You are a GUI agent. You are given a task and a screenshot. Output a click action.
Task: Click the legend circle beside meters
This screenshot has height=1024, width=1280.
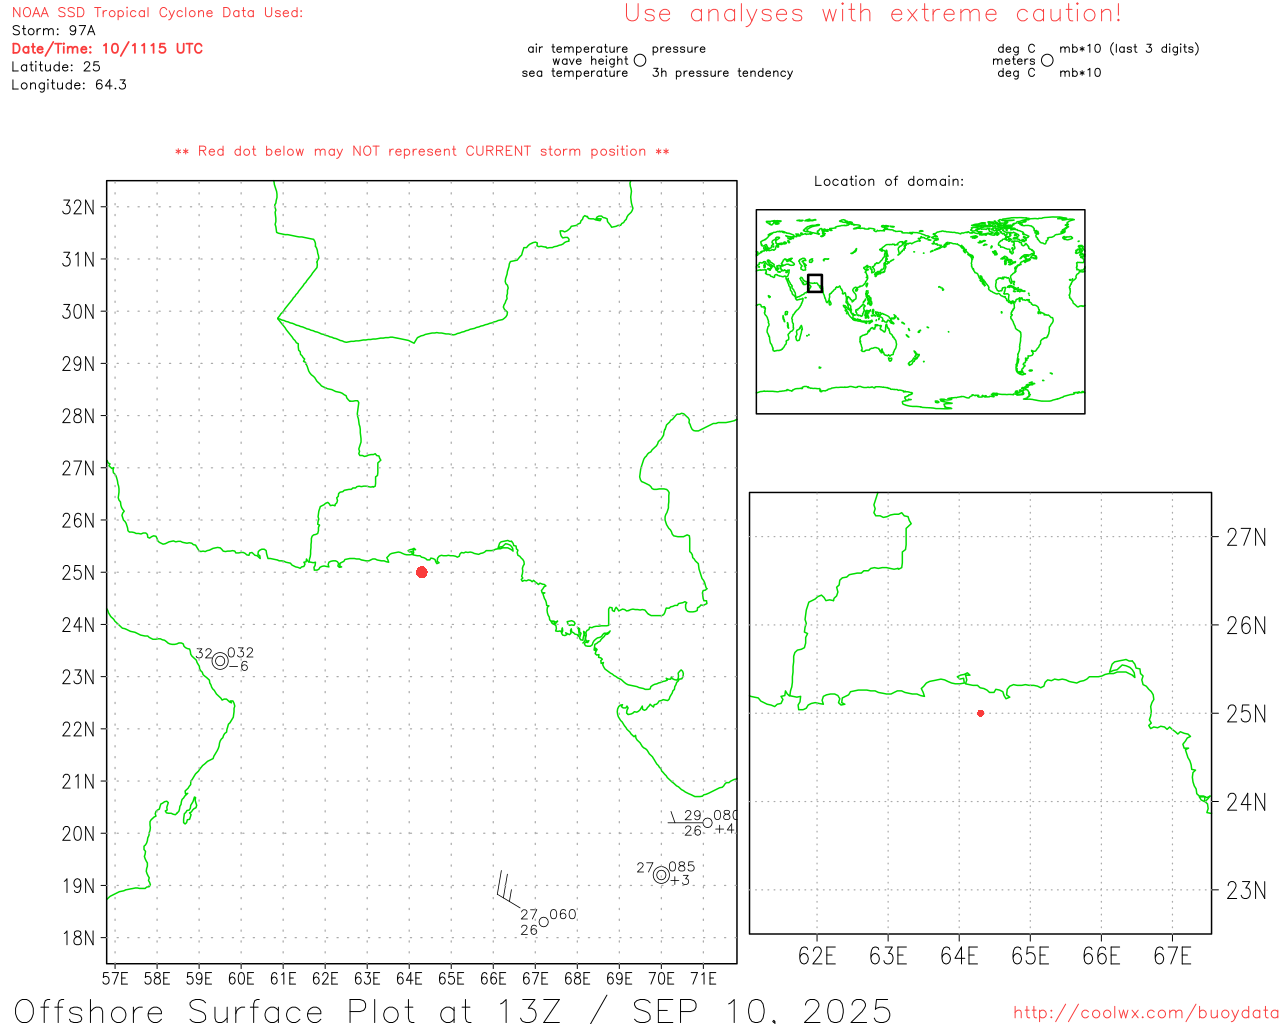pos(1047,61)
